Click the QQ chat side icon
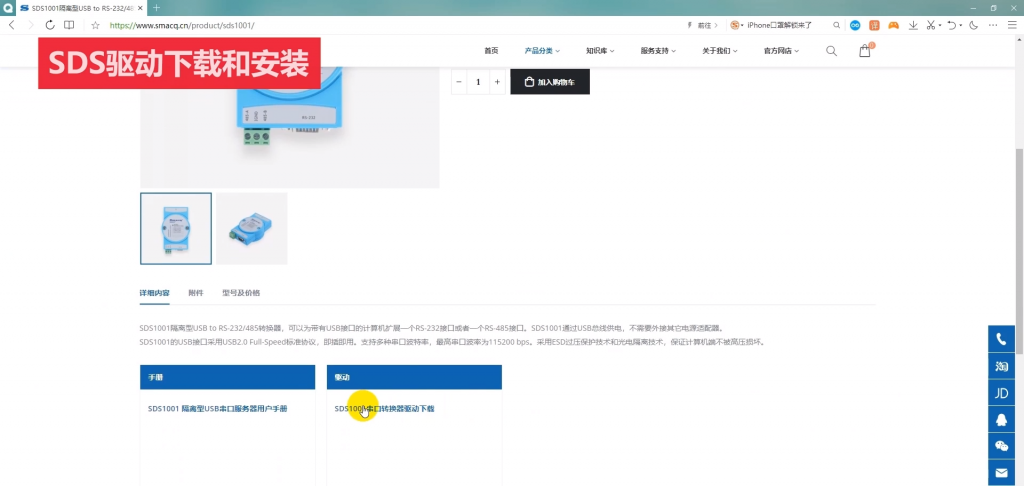 [x=1001, y=420]
